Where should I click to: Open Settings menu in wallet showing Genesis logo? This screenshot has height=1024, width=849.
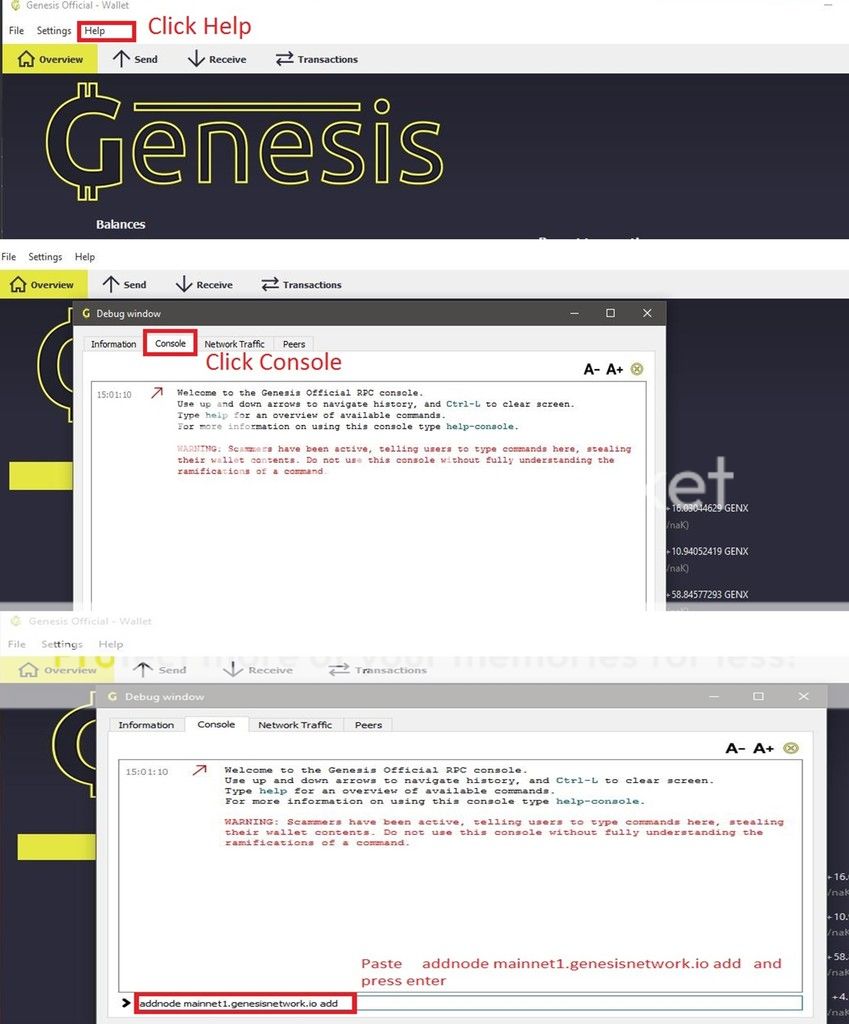click(54, 31)
